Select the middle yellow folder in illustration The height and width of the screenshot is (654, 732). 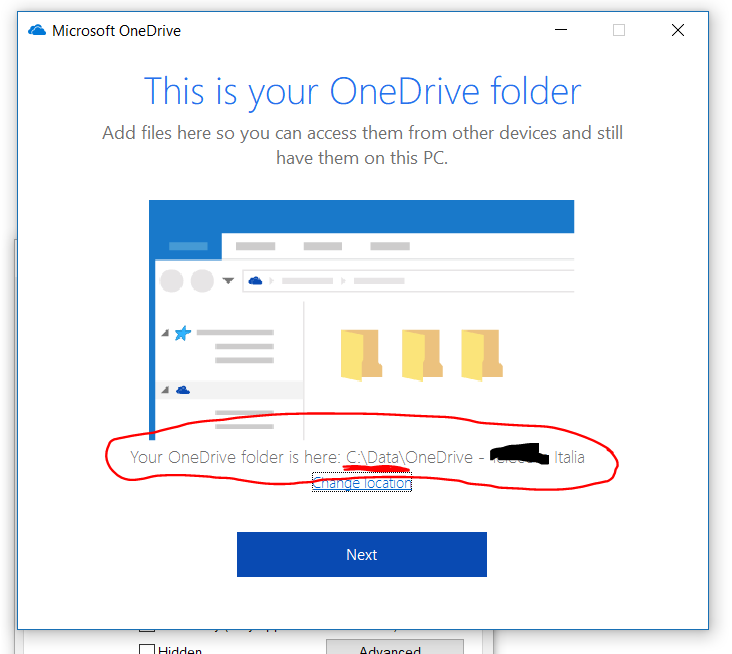click(421, 355)
